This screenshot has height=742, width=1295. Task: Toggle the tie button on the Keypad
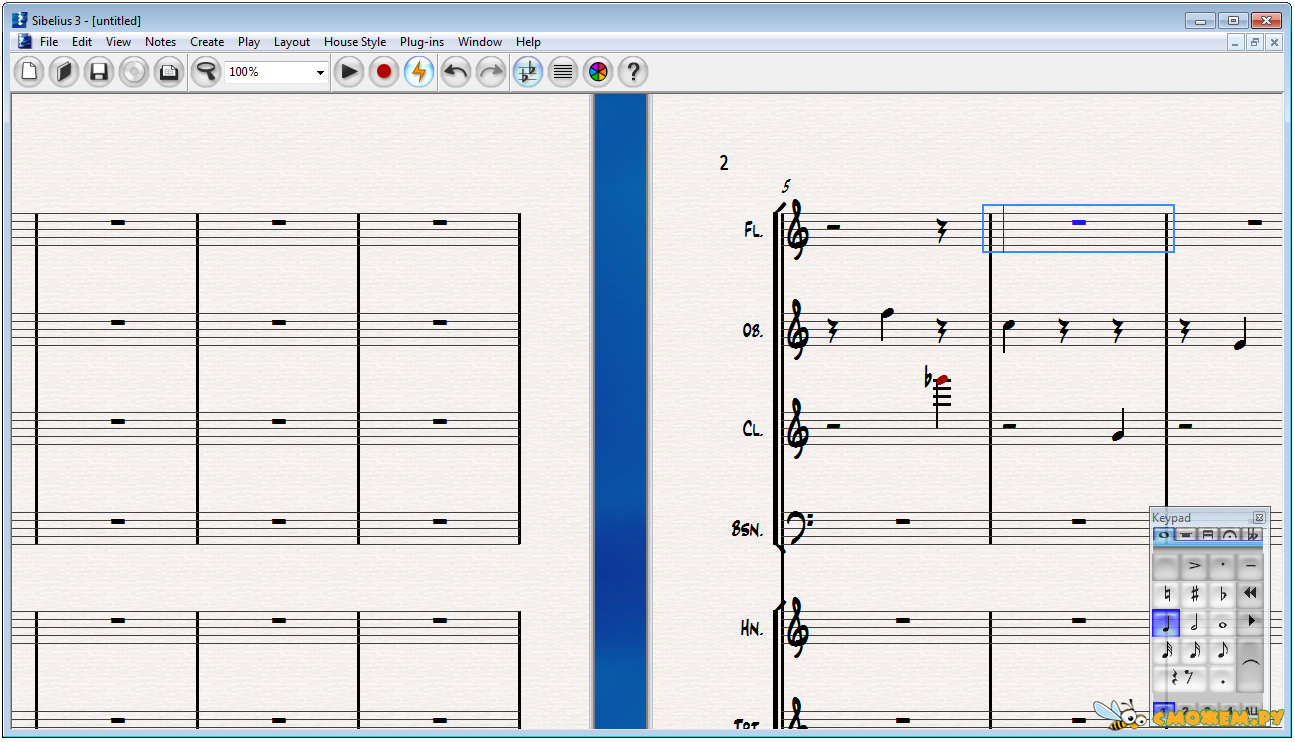(1250, 665)
